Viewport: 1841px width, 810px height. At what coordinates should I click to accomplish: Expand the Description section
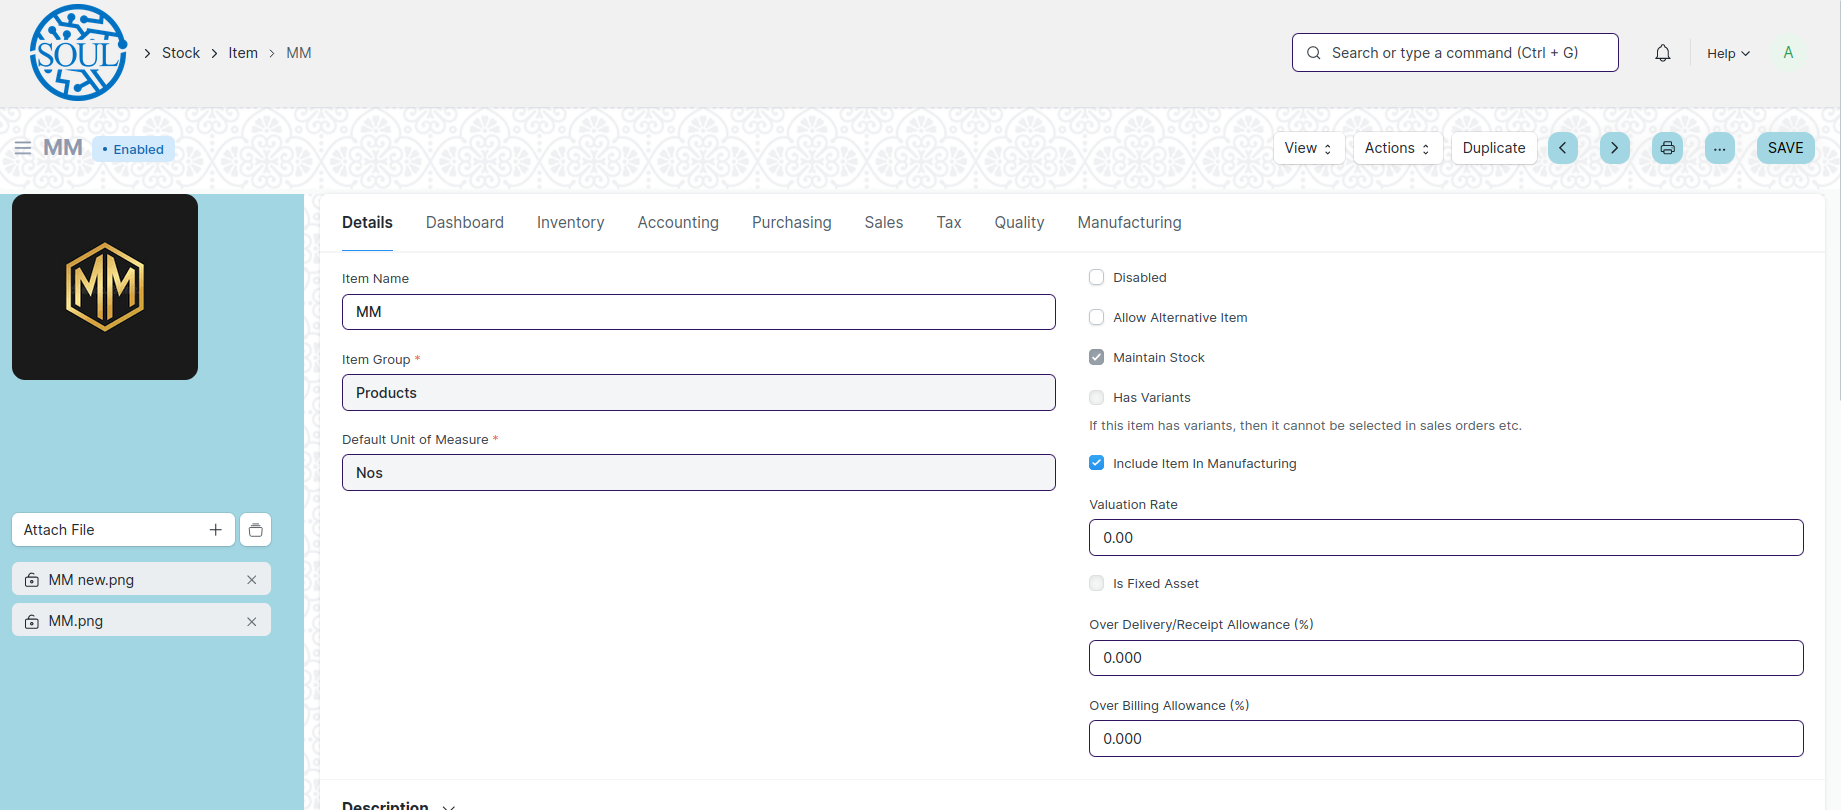[x=398, y=805]
